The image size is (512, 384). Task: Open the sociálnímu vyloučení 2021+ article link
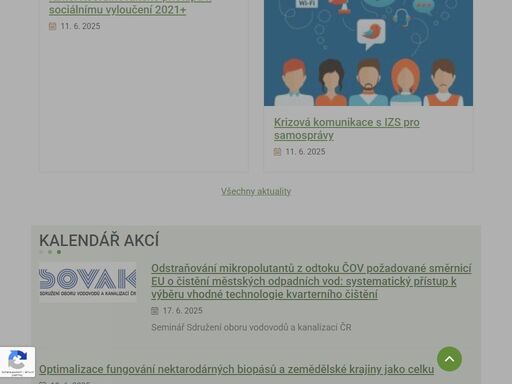click(x=117, y=9)
